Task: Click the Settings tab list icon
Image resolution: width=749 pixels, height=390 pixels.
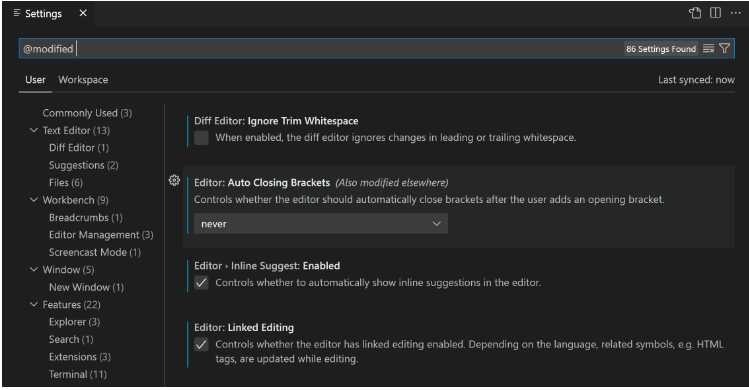Action: [17, 13]
